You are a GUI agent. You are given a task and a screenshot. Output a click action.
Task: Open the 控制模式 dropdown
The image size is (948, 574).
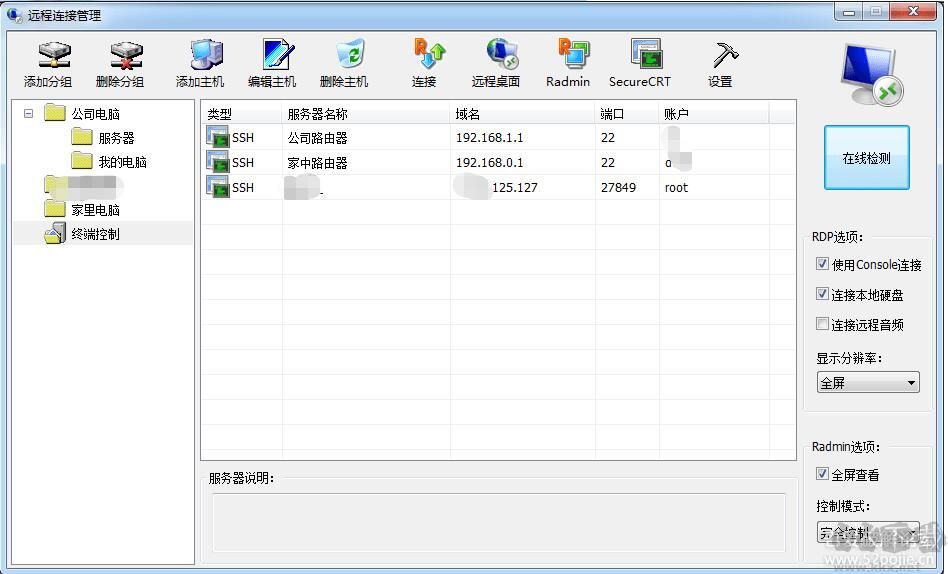[x=868, y=533]
